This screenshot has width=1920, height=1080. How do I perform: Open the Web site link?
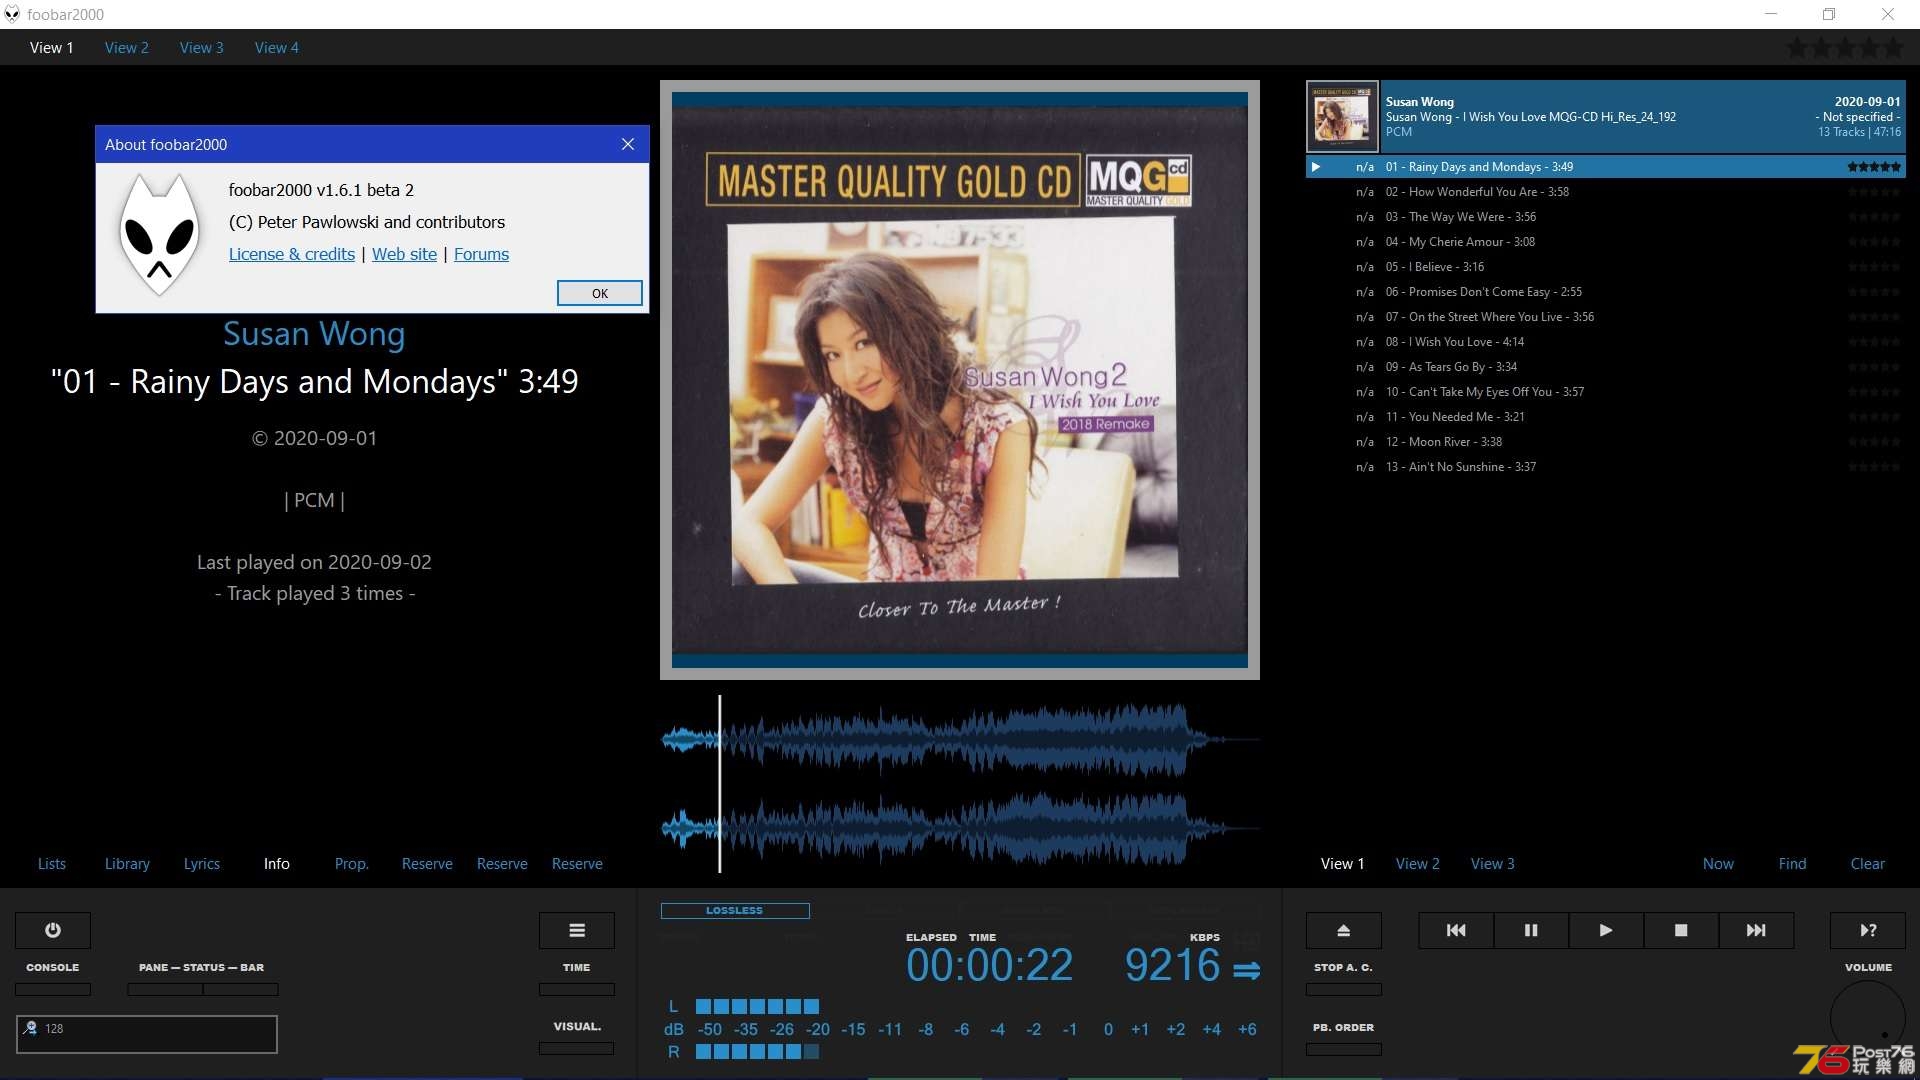404,254
